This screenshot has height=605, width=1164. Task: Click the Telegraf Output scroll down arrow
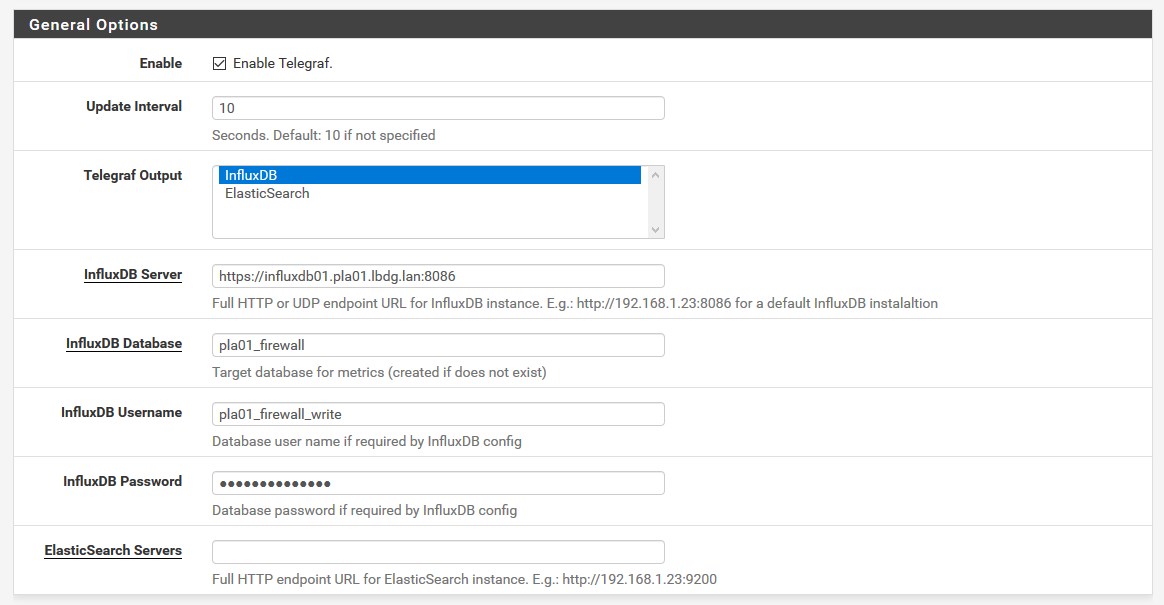tap(655, 229)
